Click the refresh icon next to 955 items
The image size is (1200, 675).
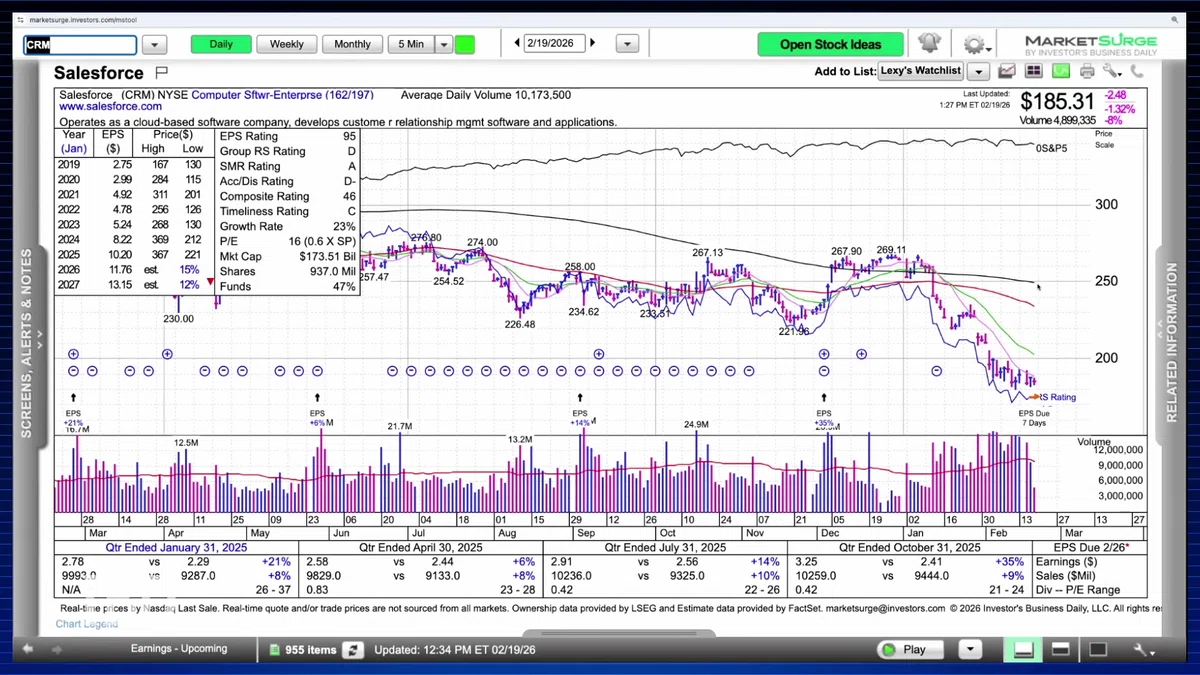click(352, 650)
